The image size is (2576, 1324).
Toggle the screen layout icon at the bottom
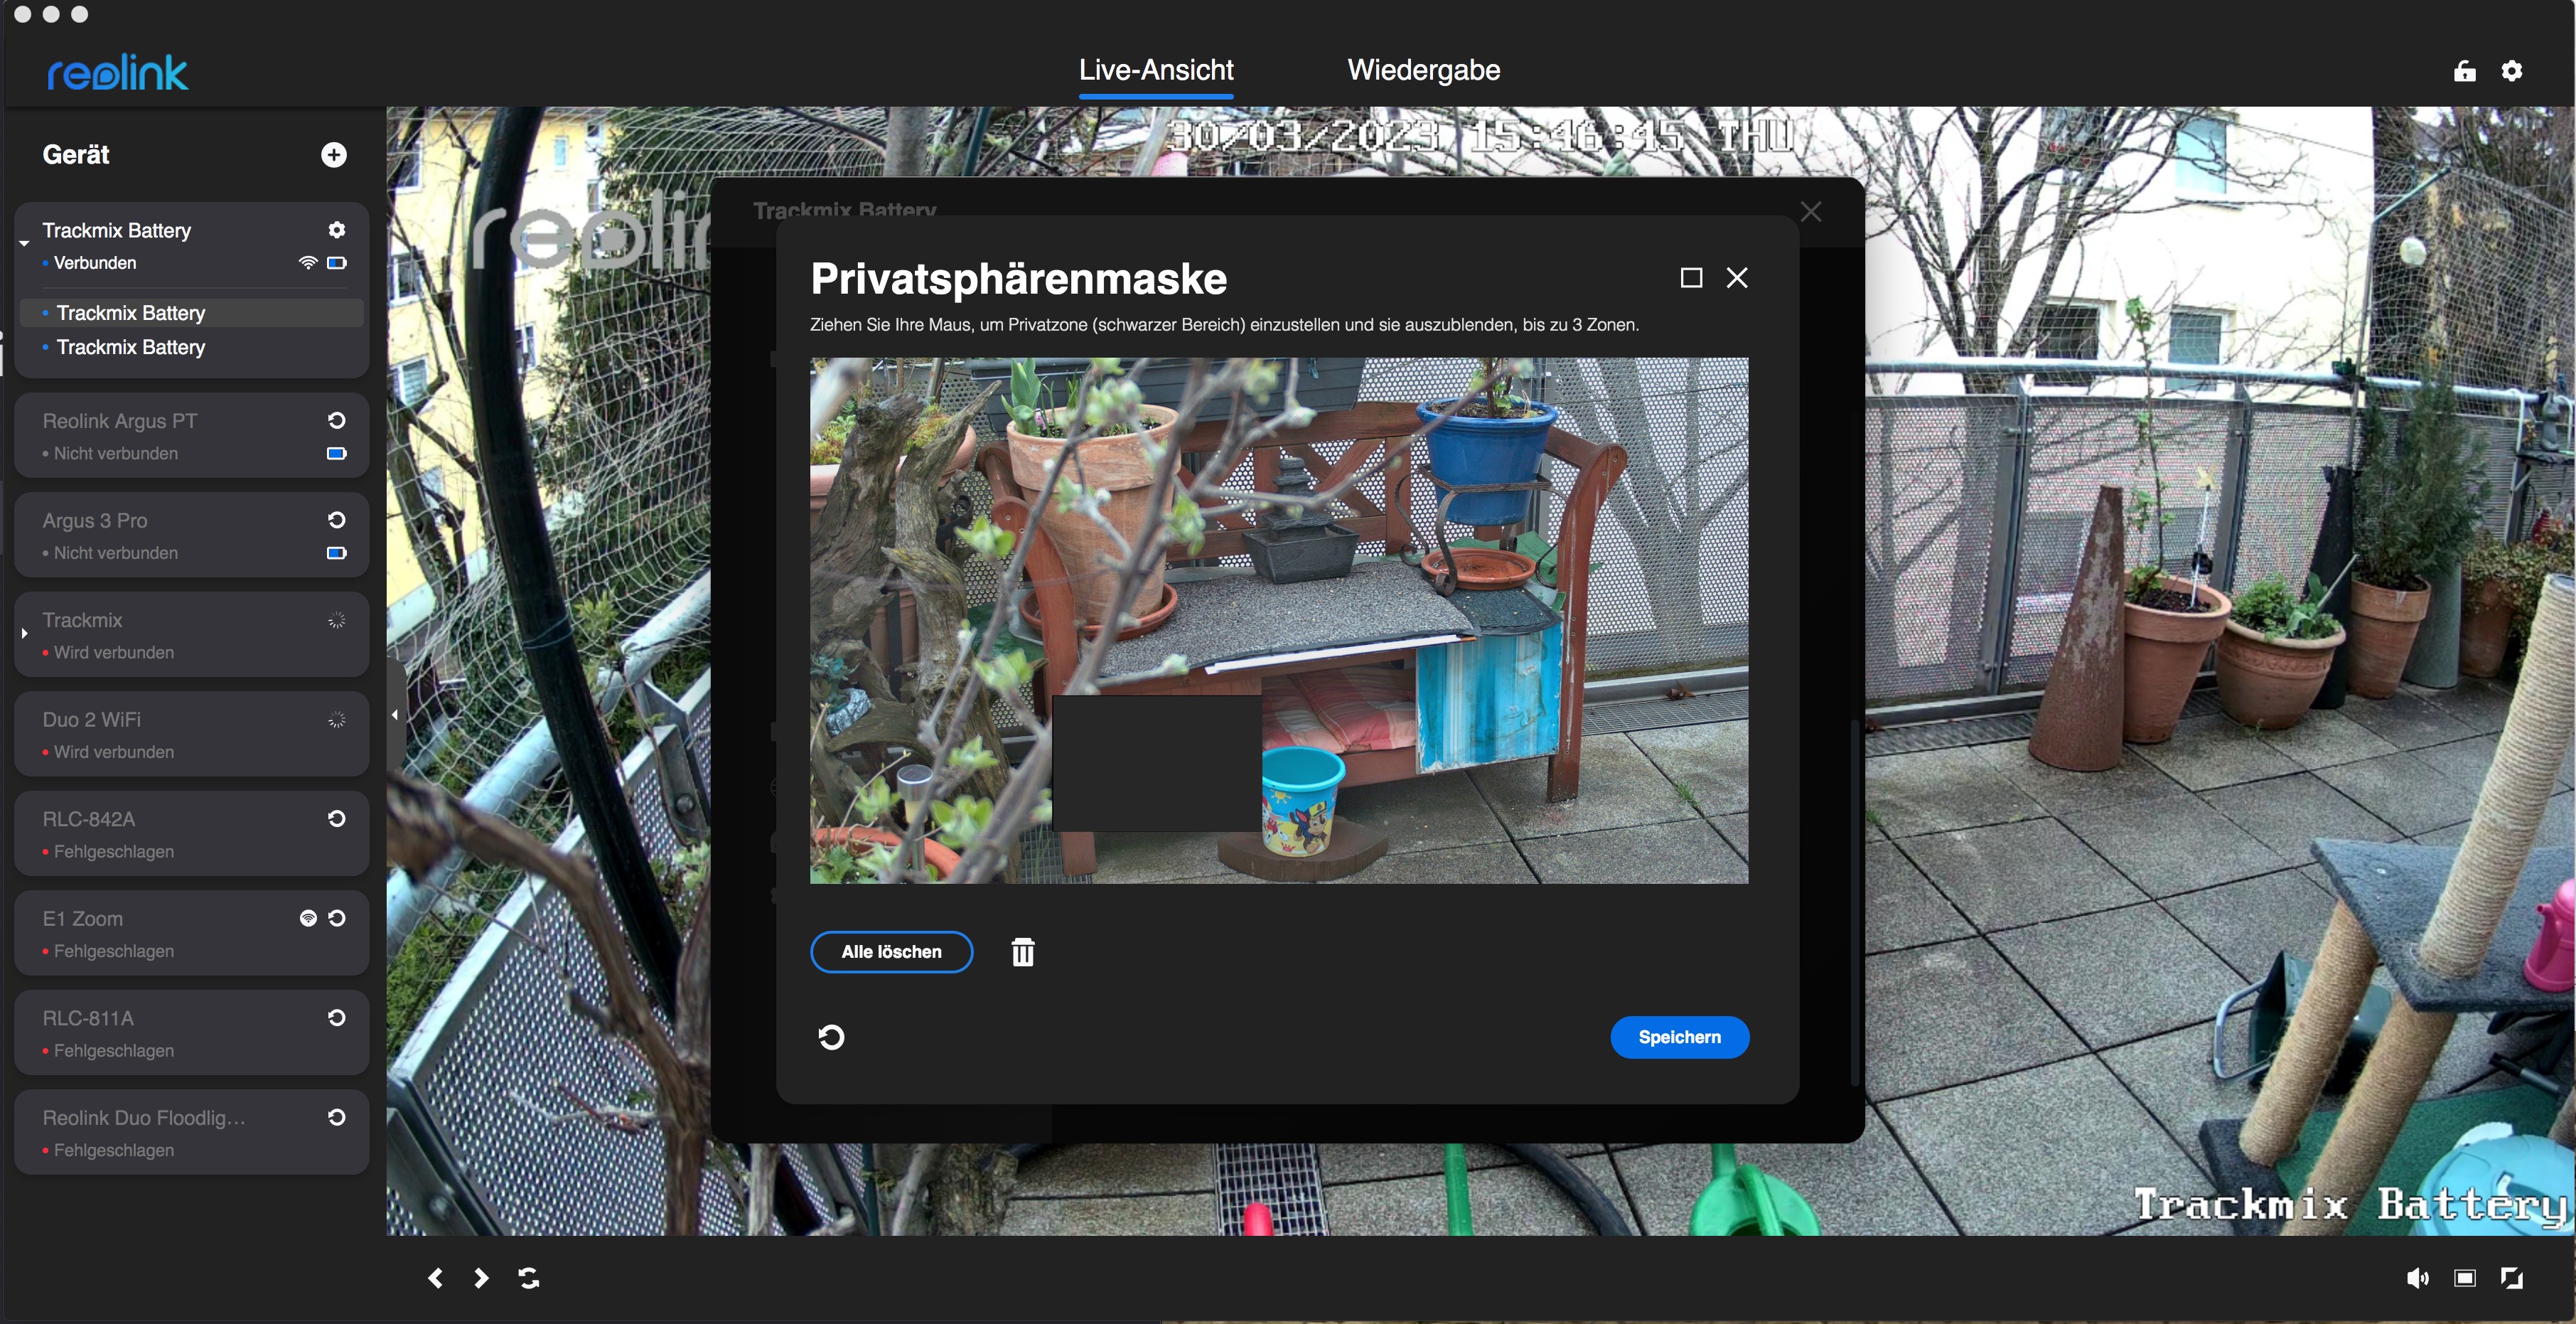(x=2464, y=1278)
